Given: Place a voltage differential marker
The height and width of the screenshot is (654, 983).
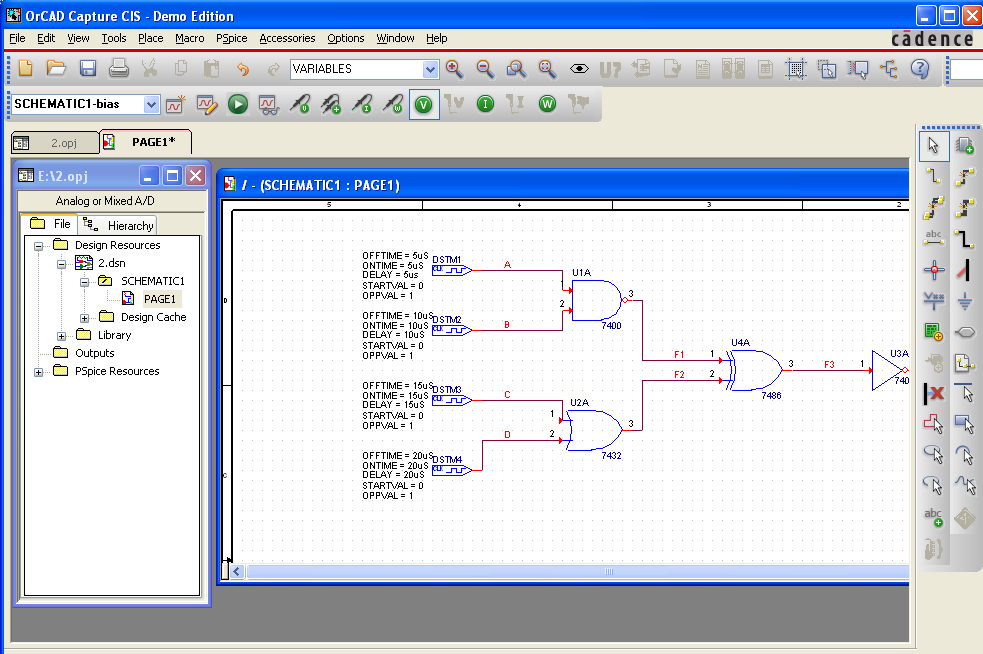Looking at the screenshot, I should 330,104.
